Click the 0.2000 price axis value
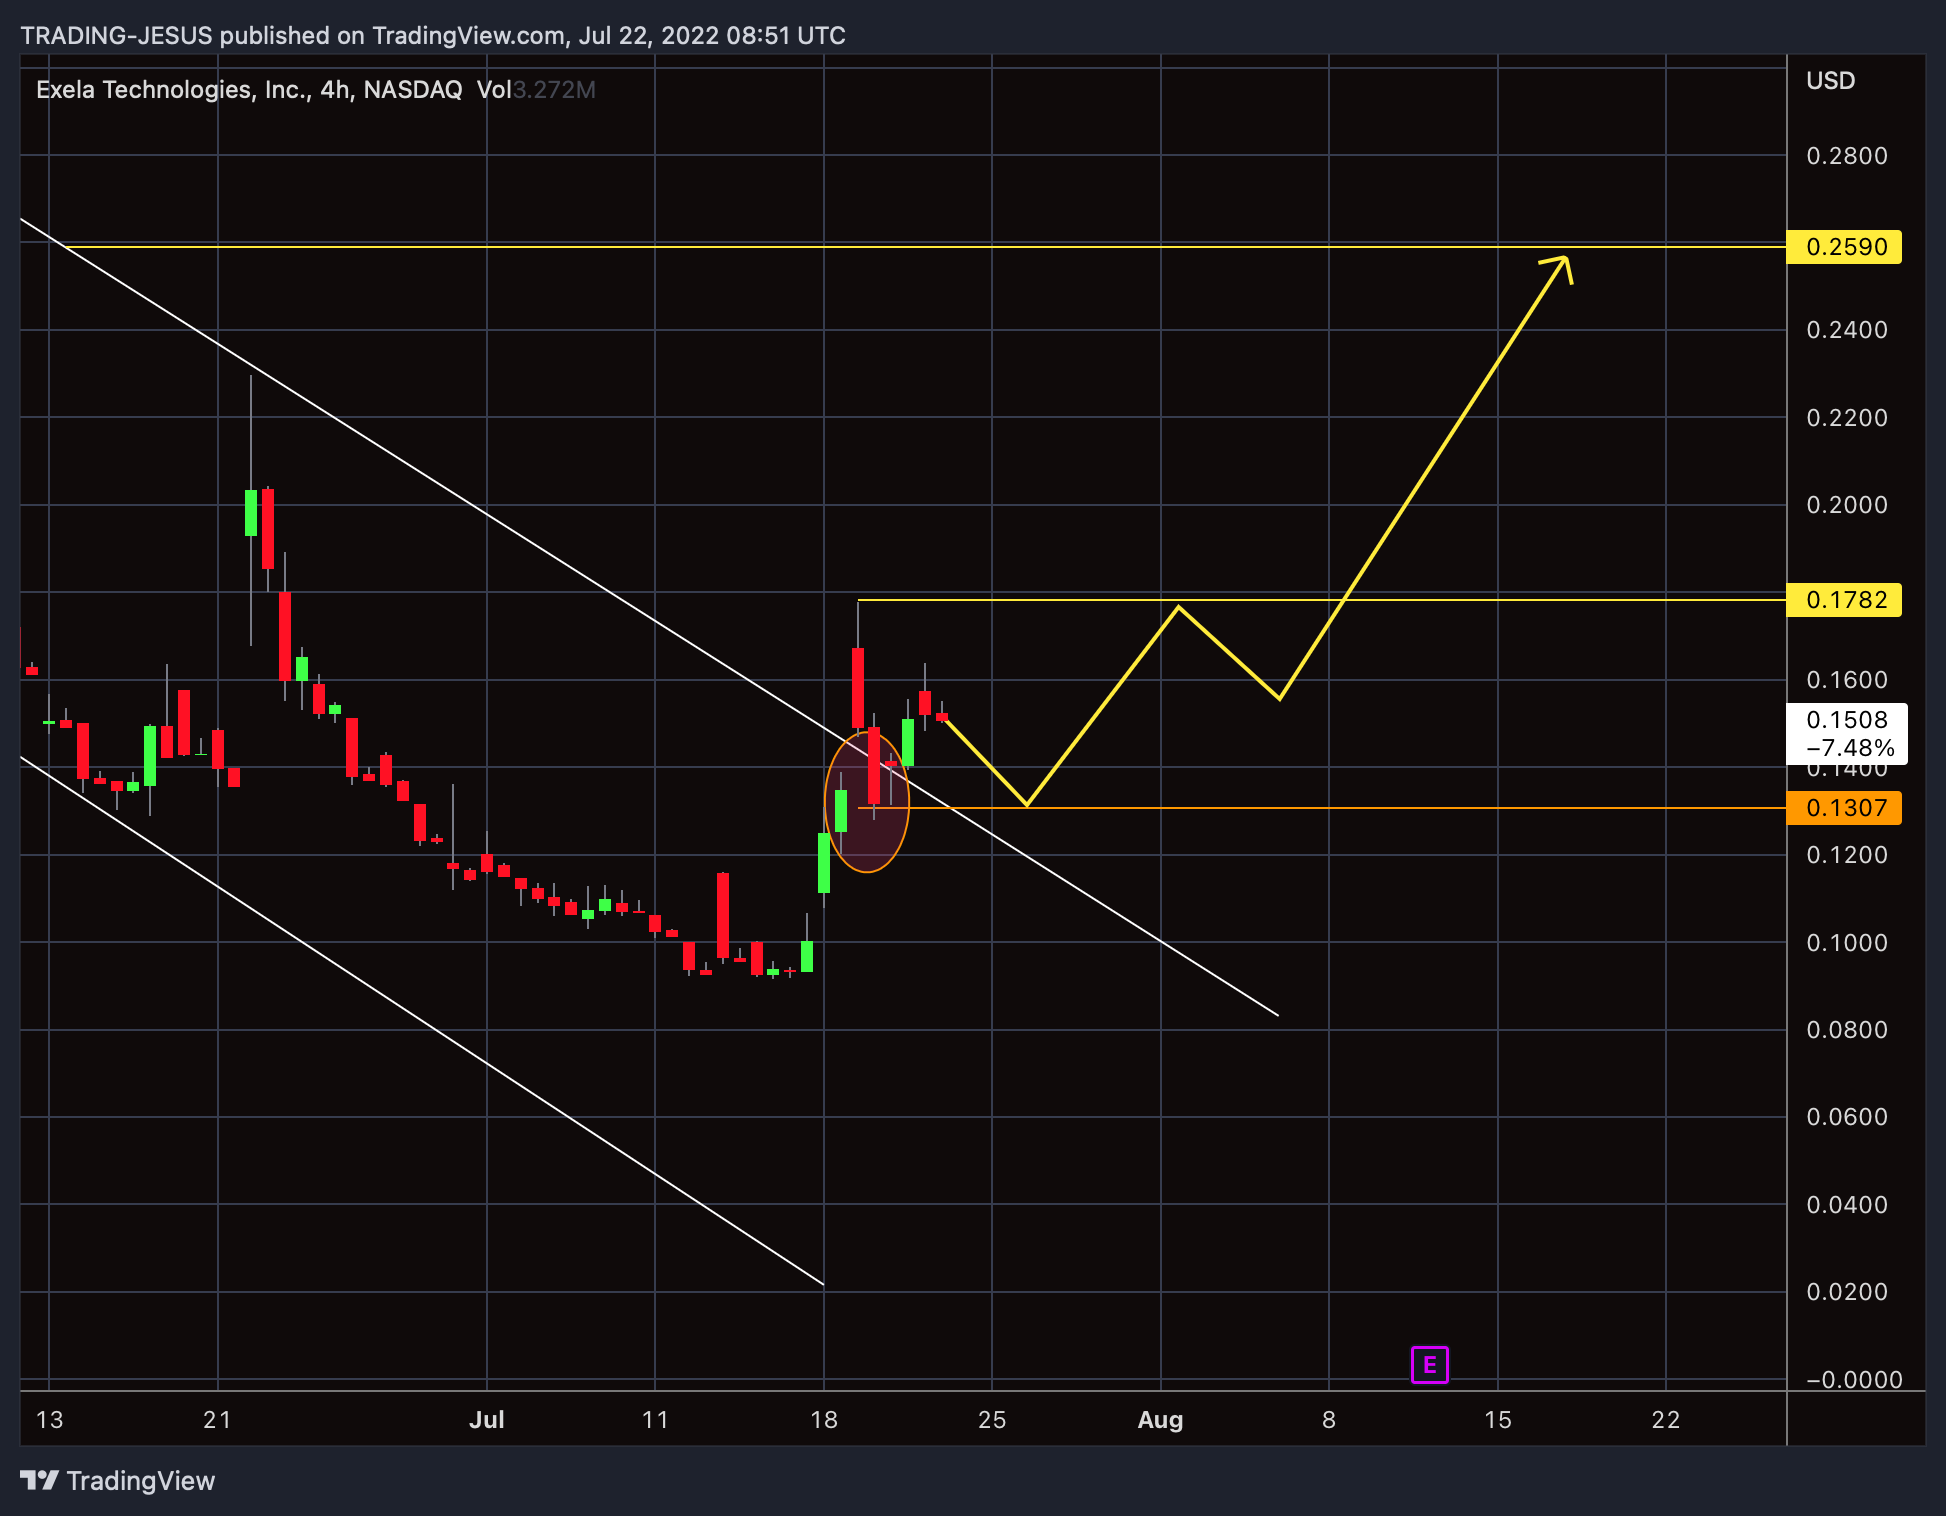The width and height of the screenshot is (1946, 1516). (1847, 505)
